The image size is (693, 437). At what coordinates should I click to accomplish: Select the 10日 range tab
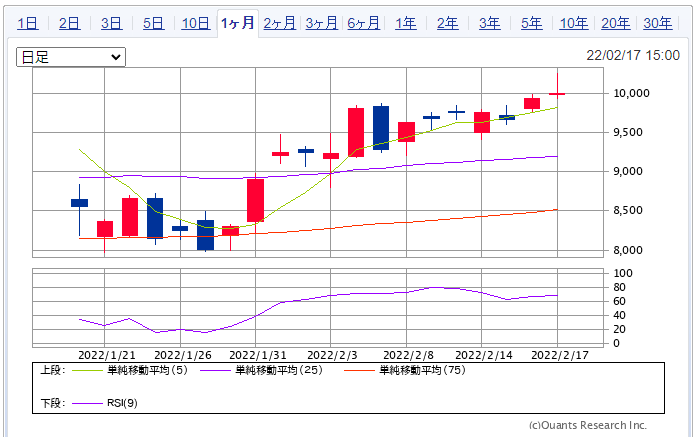[196, 23]
